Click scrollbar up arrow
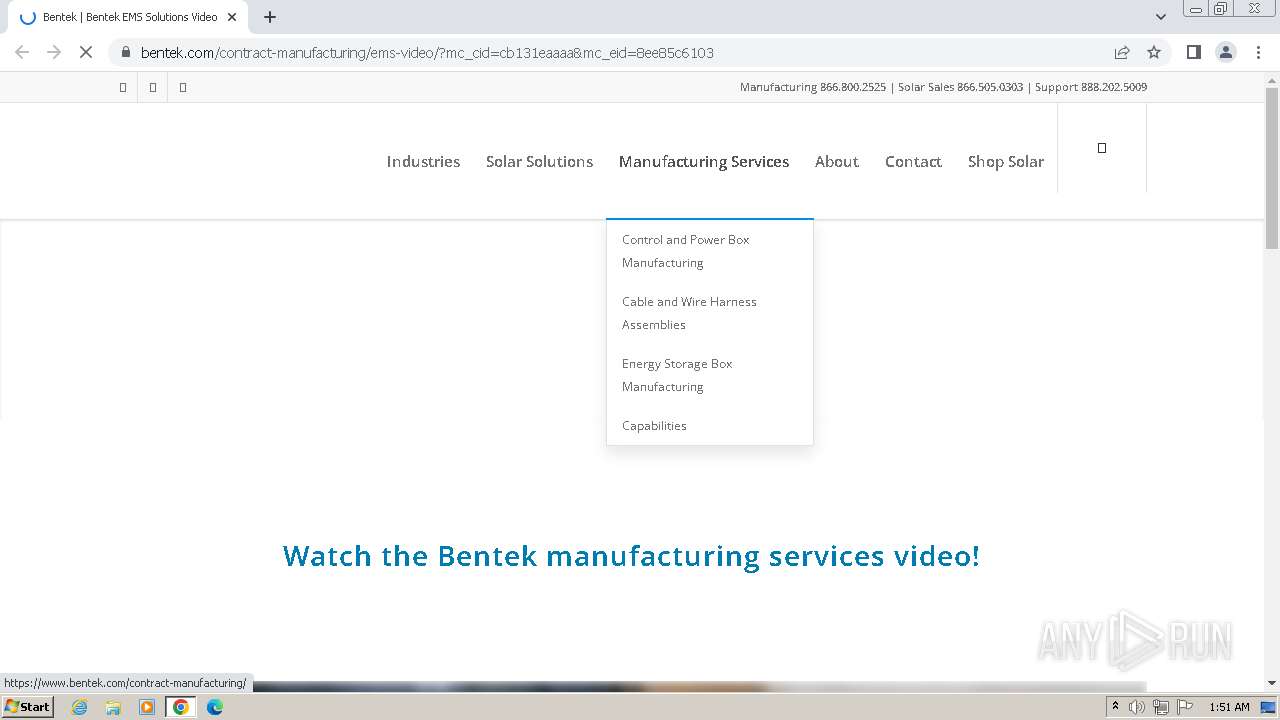 point(1272,81)
